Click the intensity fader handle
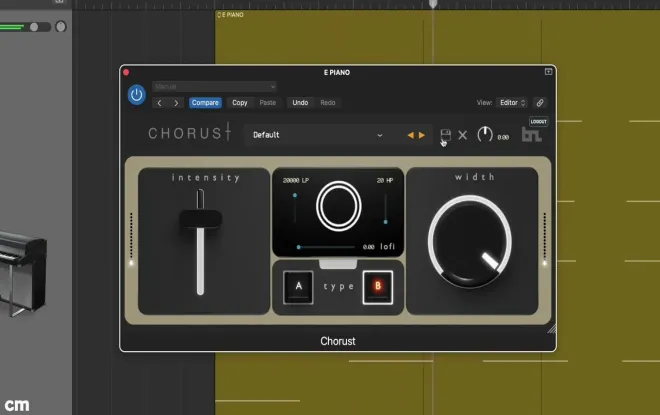The width and height of the screenshot is (660, 415). coord(200,219)
